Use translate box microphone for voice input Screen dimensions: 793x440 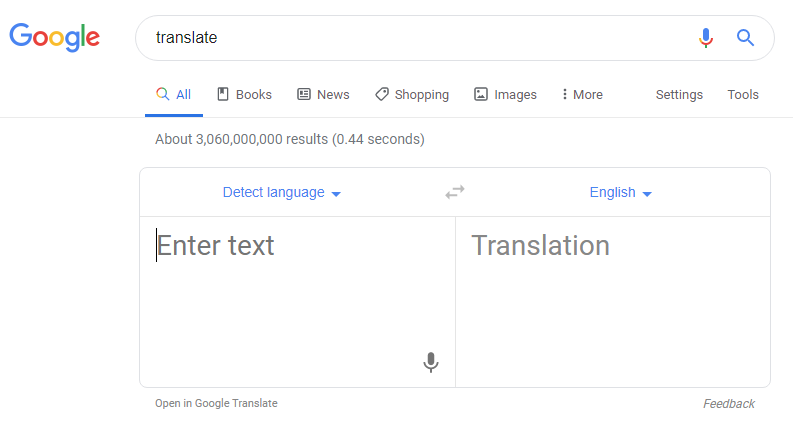[x=431, y=362]
